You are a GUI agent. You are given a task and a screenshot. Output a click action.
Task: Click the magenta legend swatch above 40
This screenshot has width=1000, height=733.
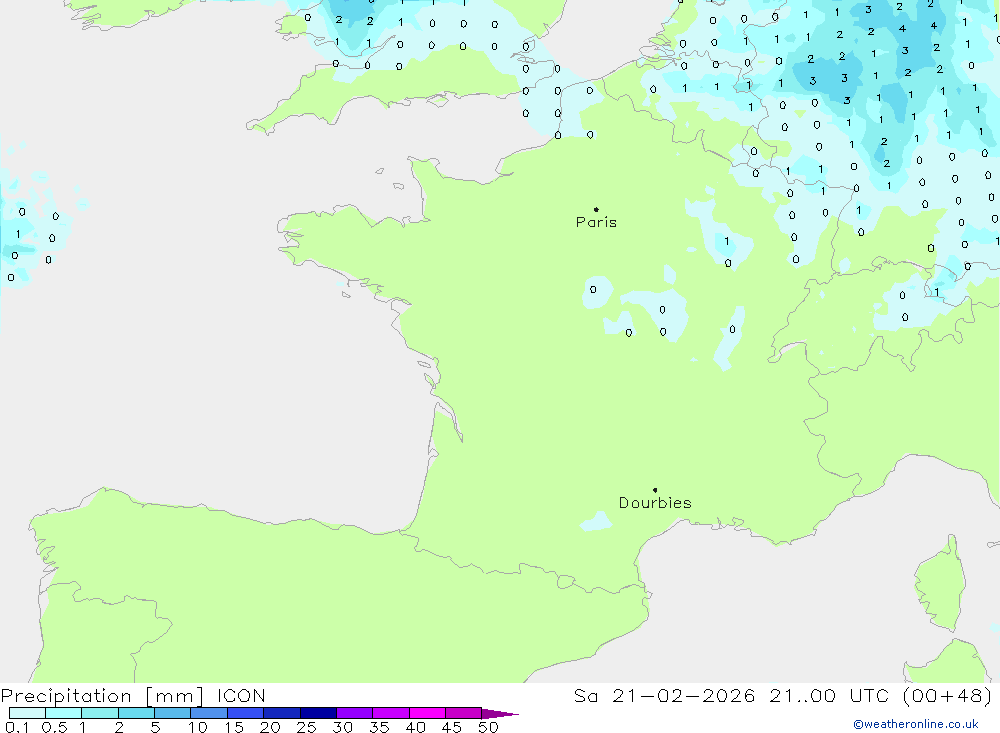[427, 713]
